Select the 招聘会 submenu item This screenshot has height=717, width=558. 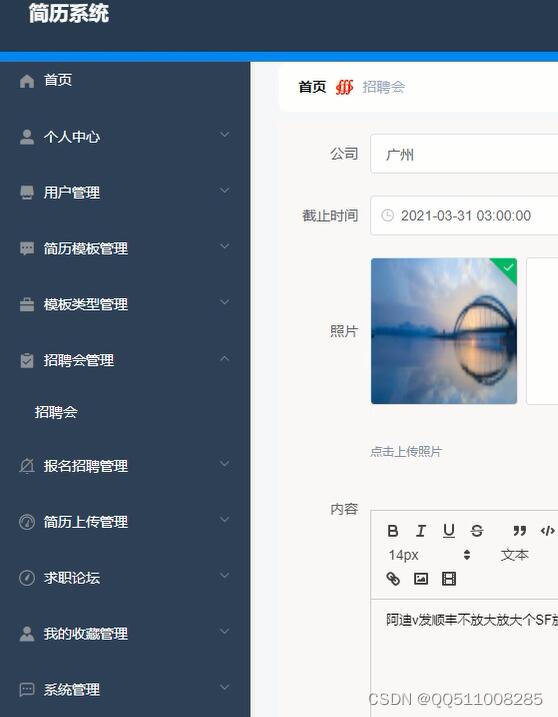click(x=125, y=412)
